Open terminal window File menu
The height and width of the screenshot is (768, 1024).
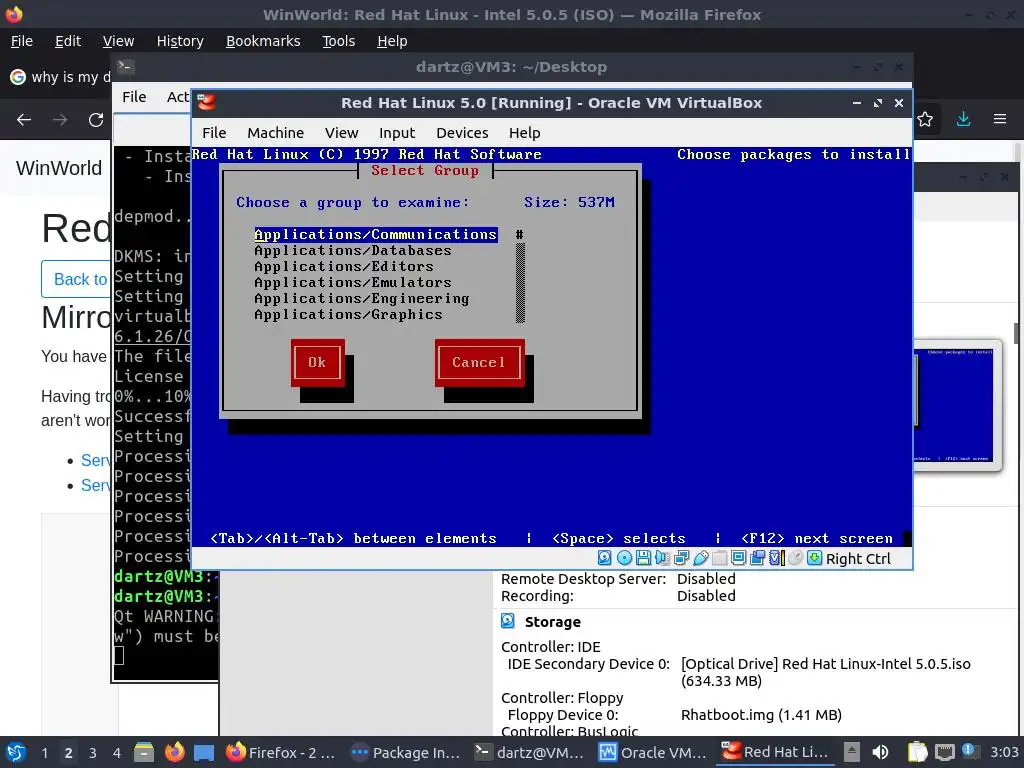[134, 97]
